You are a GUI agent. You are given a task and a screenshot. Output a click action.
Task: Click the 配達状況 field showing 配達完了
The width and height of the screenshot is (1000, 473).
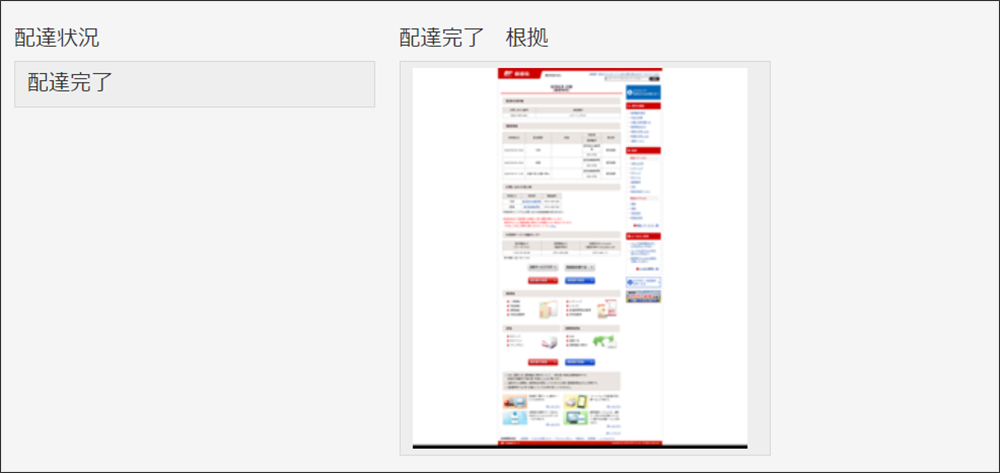(x=194, y=84)
